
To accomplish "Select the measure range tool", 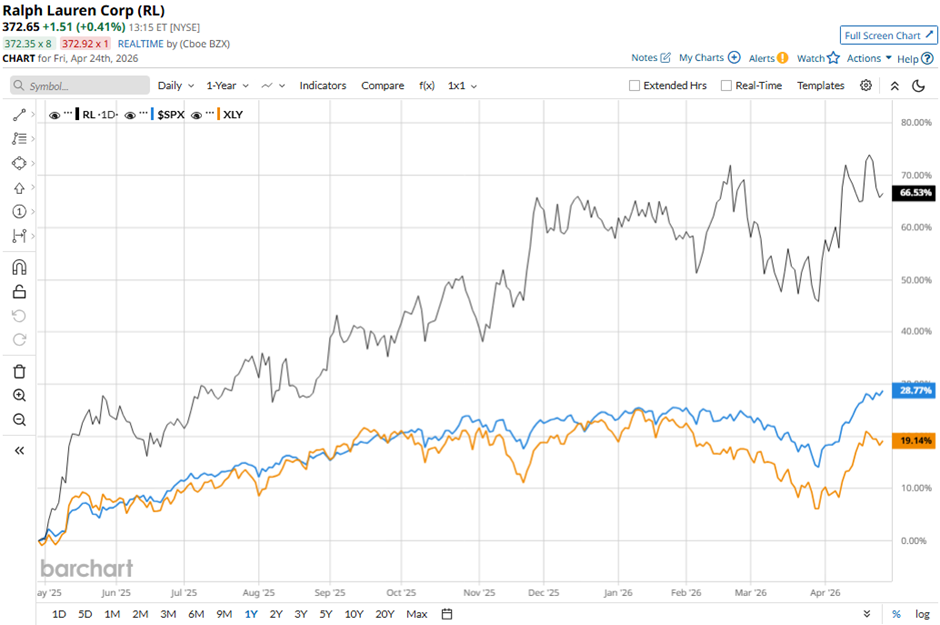I will pos(19,236).
